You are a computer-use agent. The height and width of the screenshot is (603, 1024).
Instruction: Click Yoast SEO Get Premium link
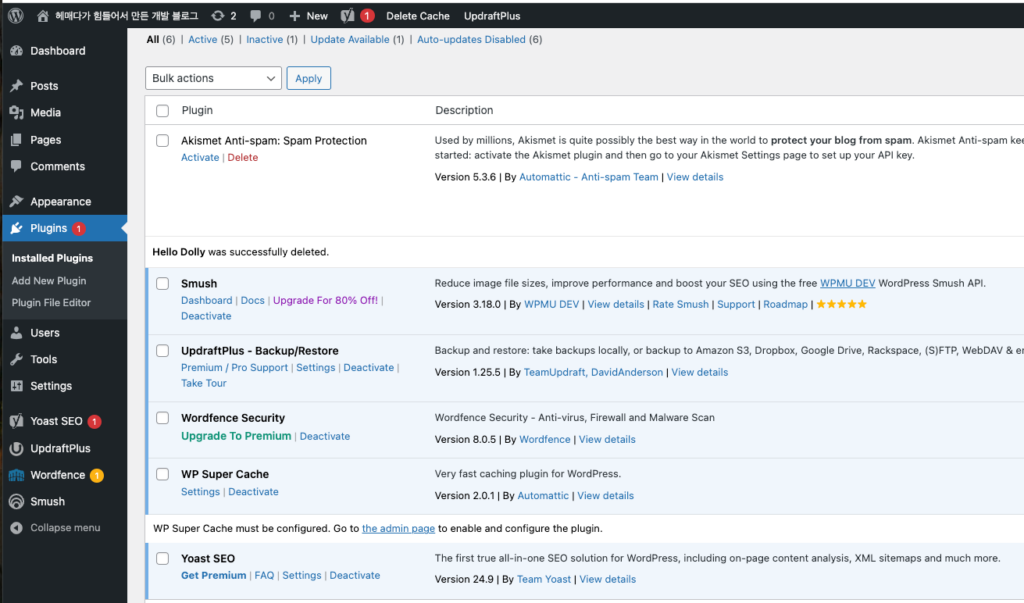coord(214,575)
